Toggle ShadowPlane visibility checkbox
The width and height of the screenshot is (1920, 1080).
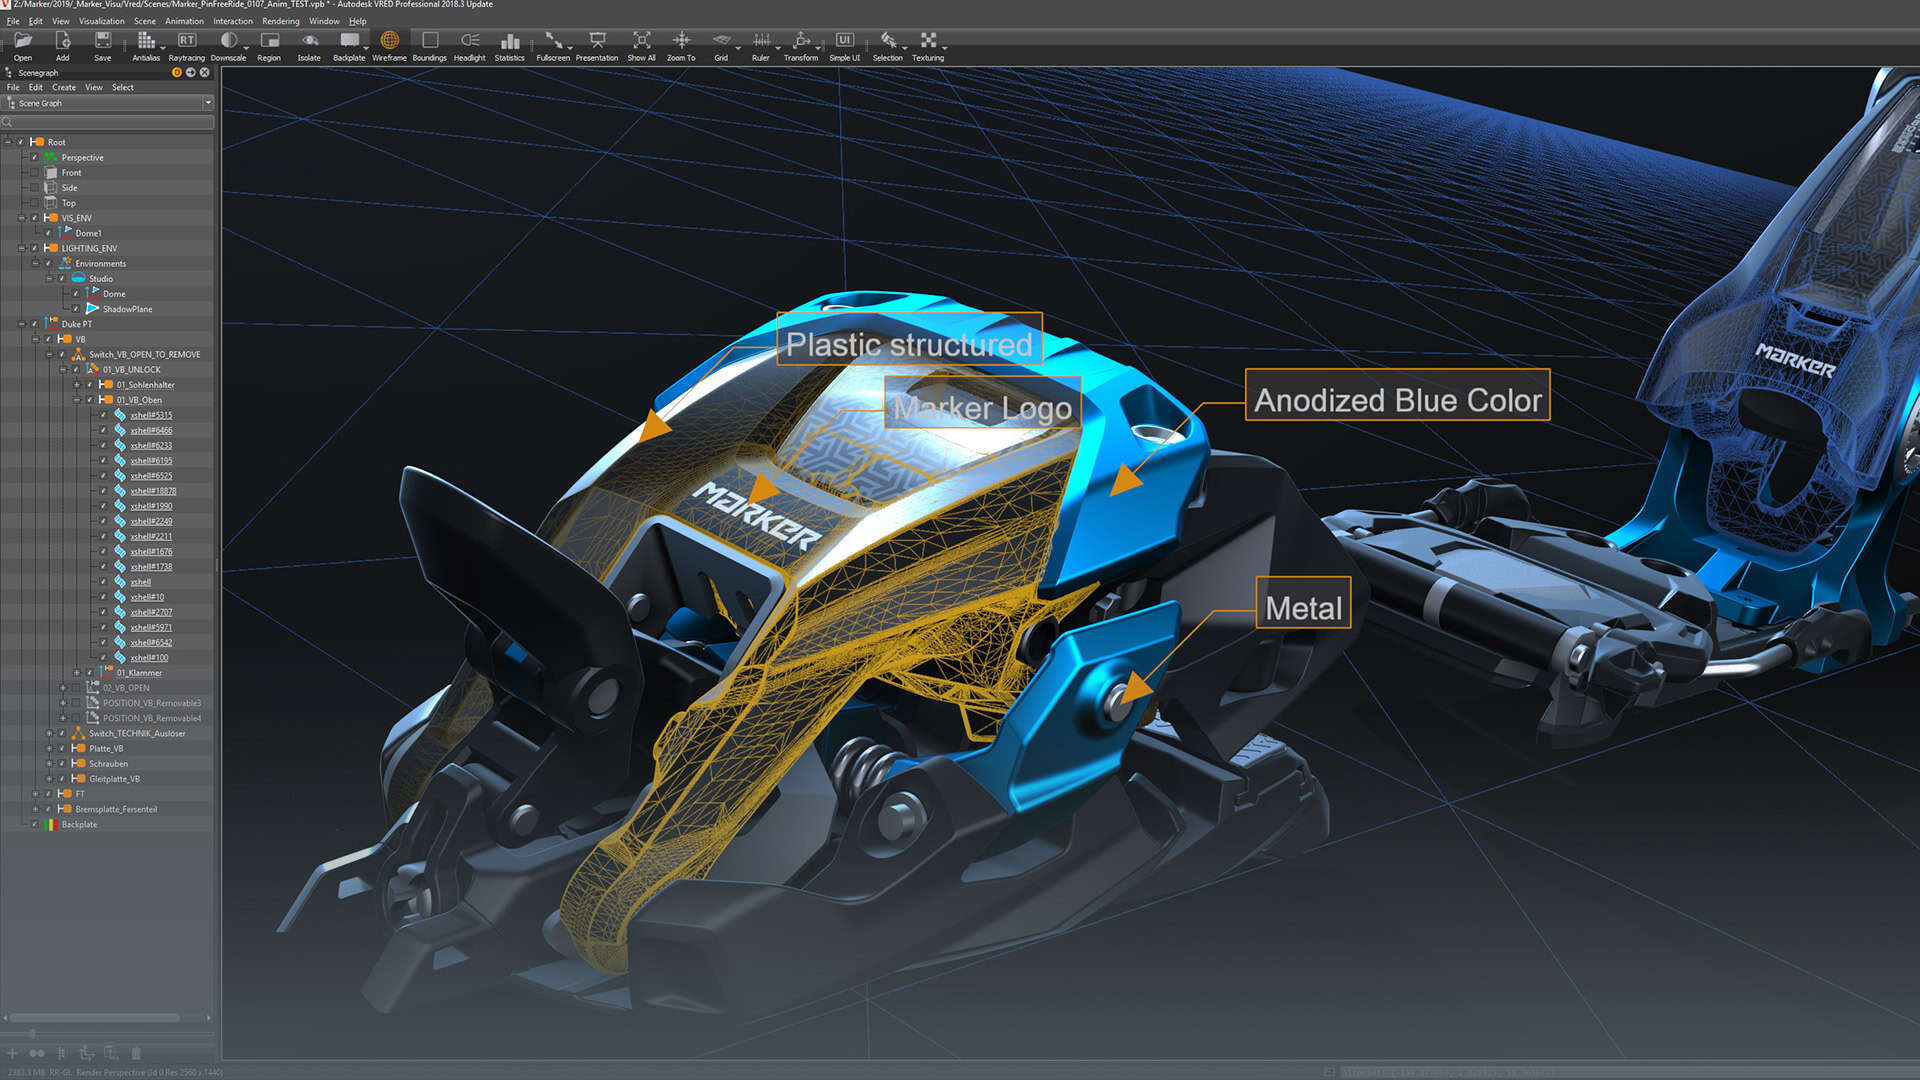click(x=75, y=309)
